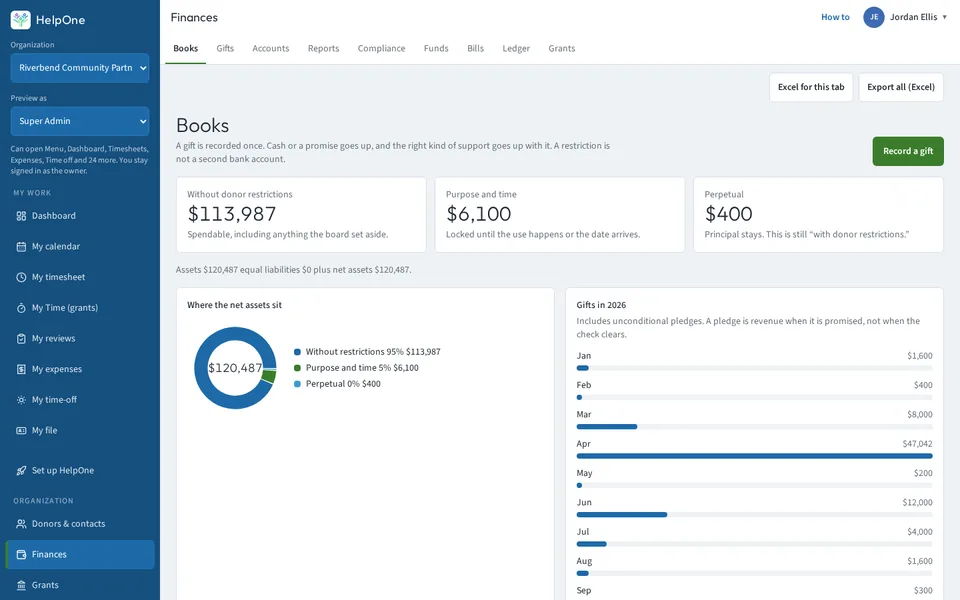The height and width of the screenshot is (600, 960).
Task: Click the Export all (Excel) button
Action: point(901,87)
